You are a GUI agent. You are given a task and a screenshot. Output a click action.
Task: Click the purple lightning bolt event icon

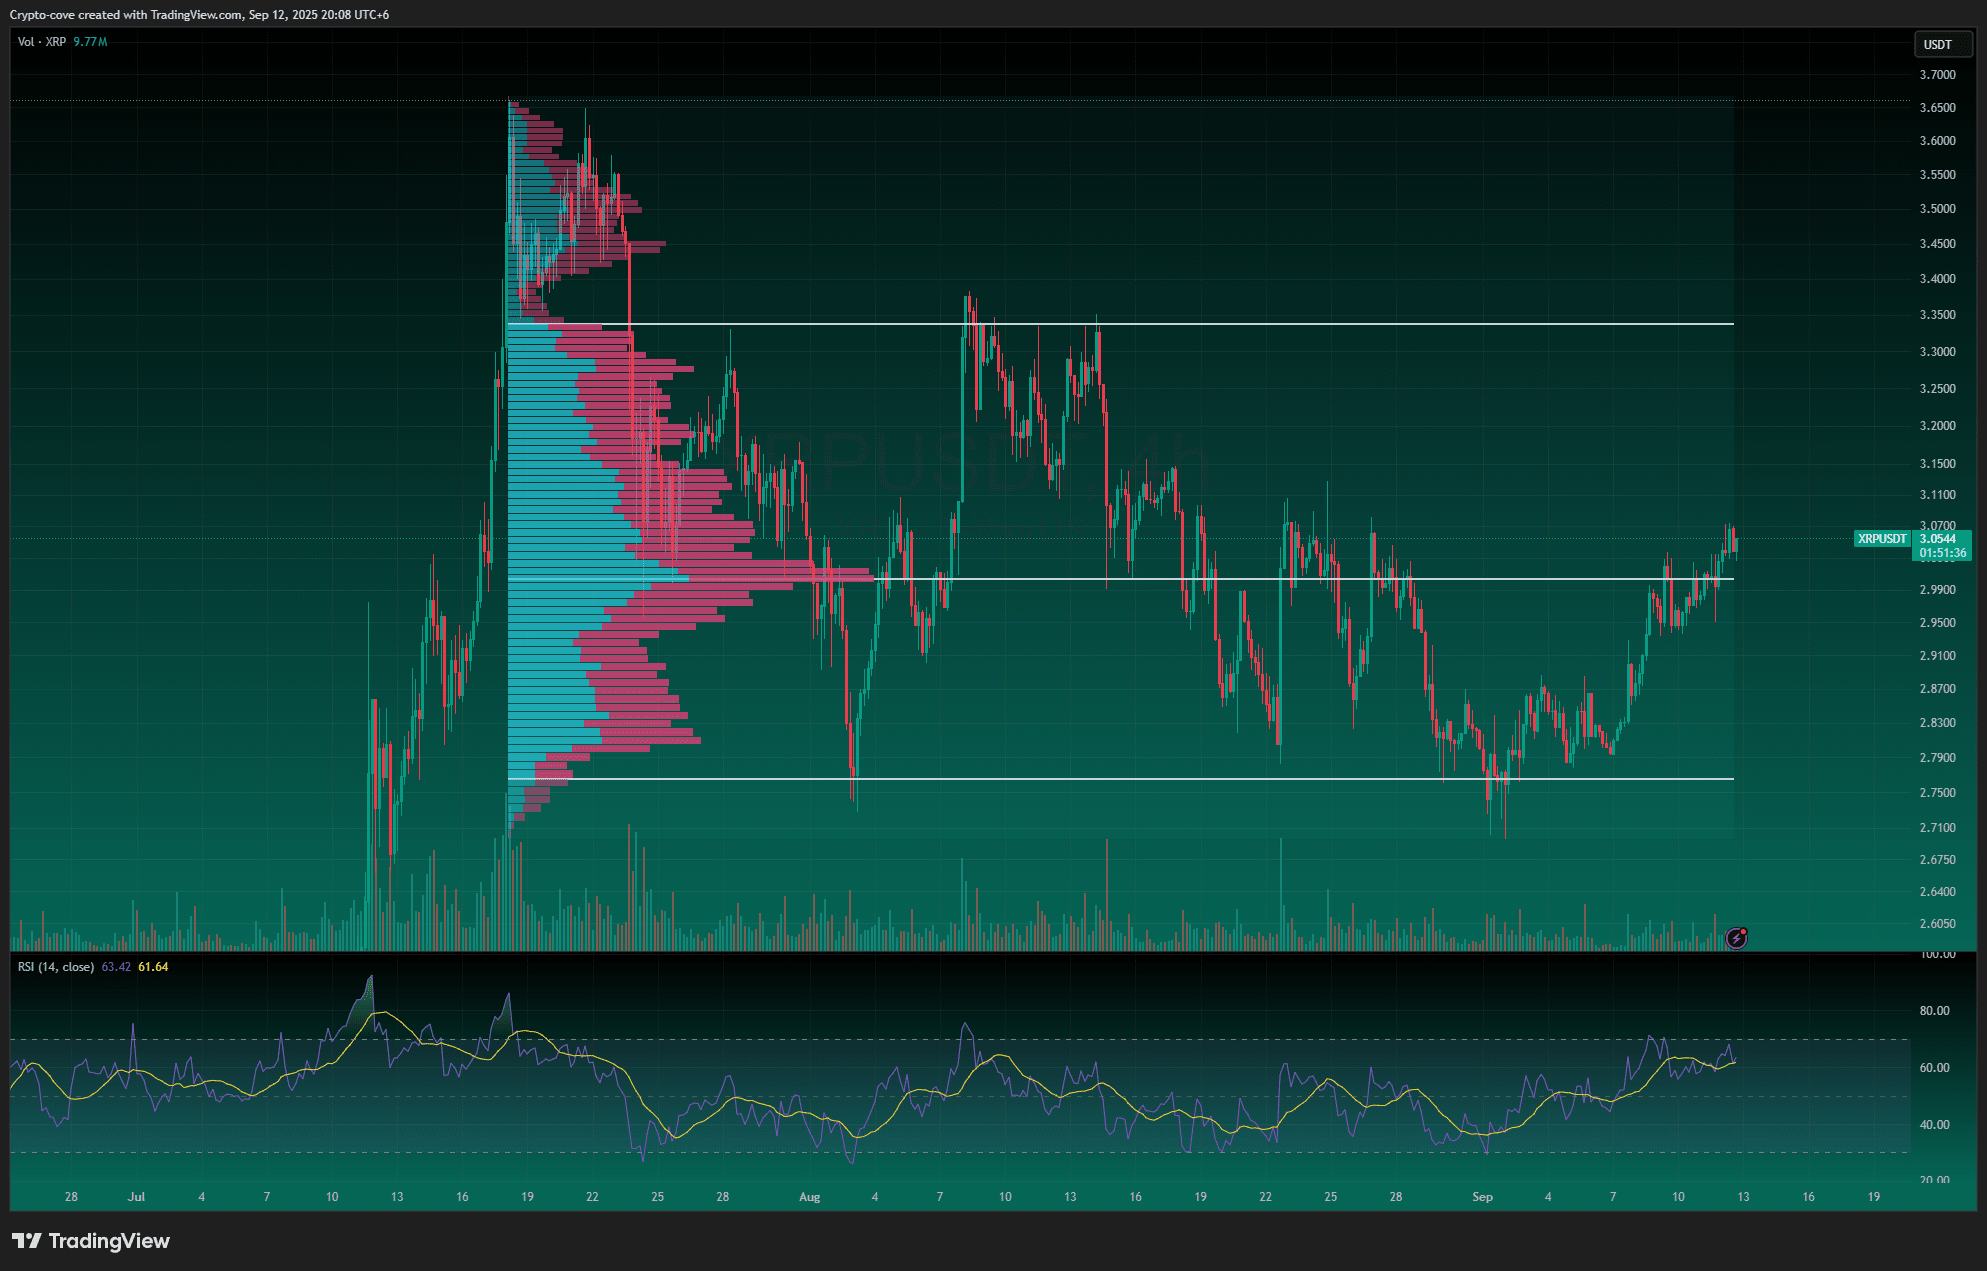1737,938
